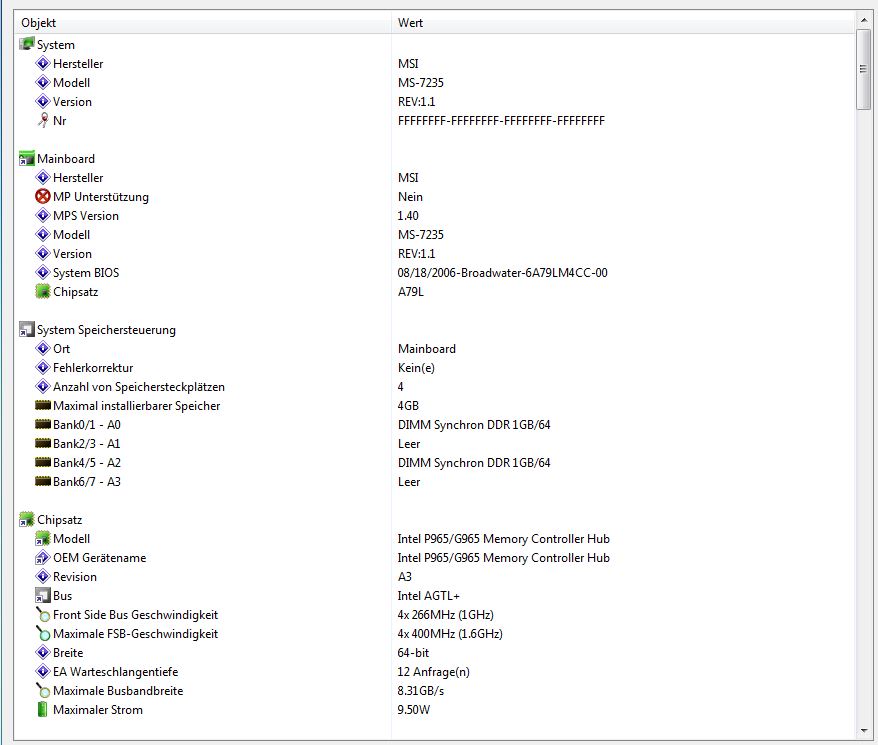Screen dimensions: 878x745
Task: Click the value 1.40 for MPS Version
Action: point(408,216)
